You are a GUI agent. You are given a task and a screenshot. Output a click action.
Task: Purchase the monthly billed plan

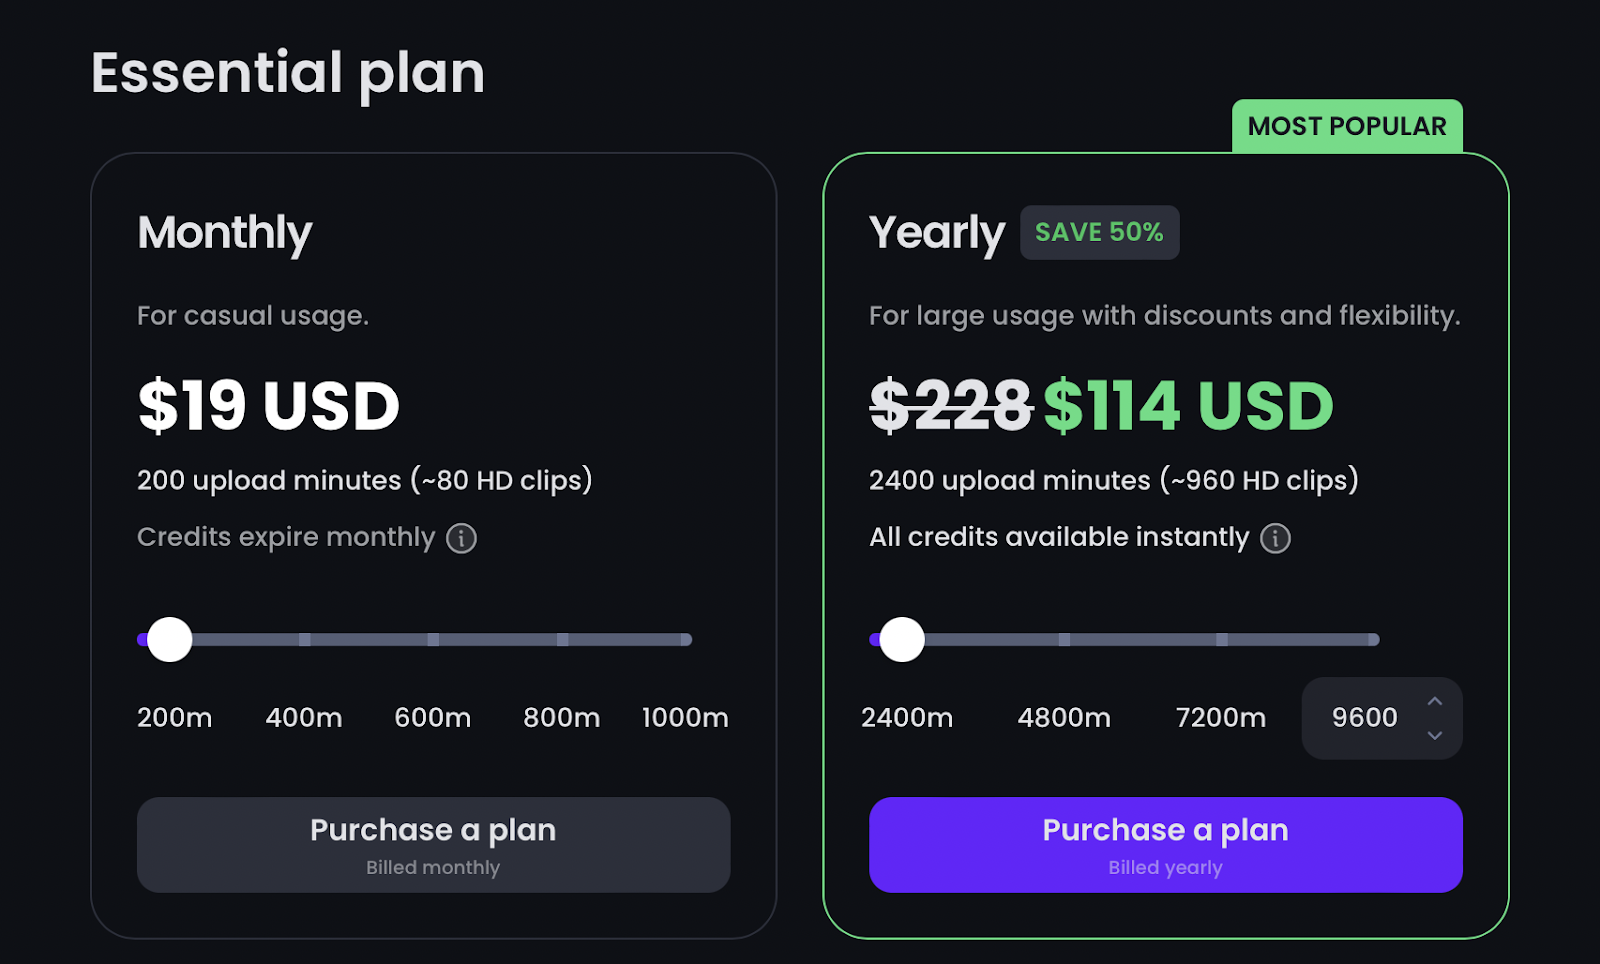click(x=433, y=845)
